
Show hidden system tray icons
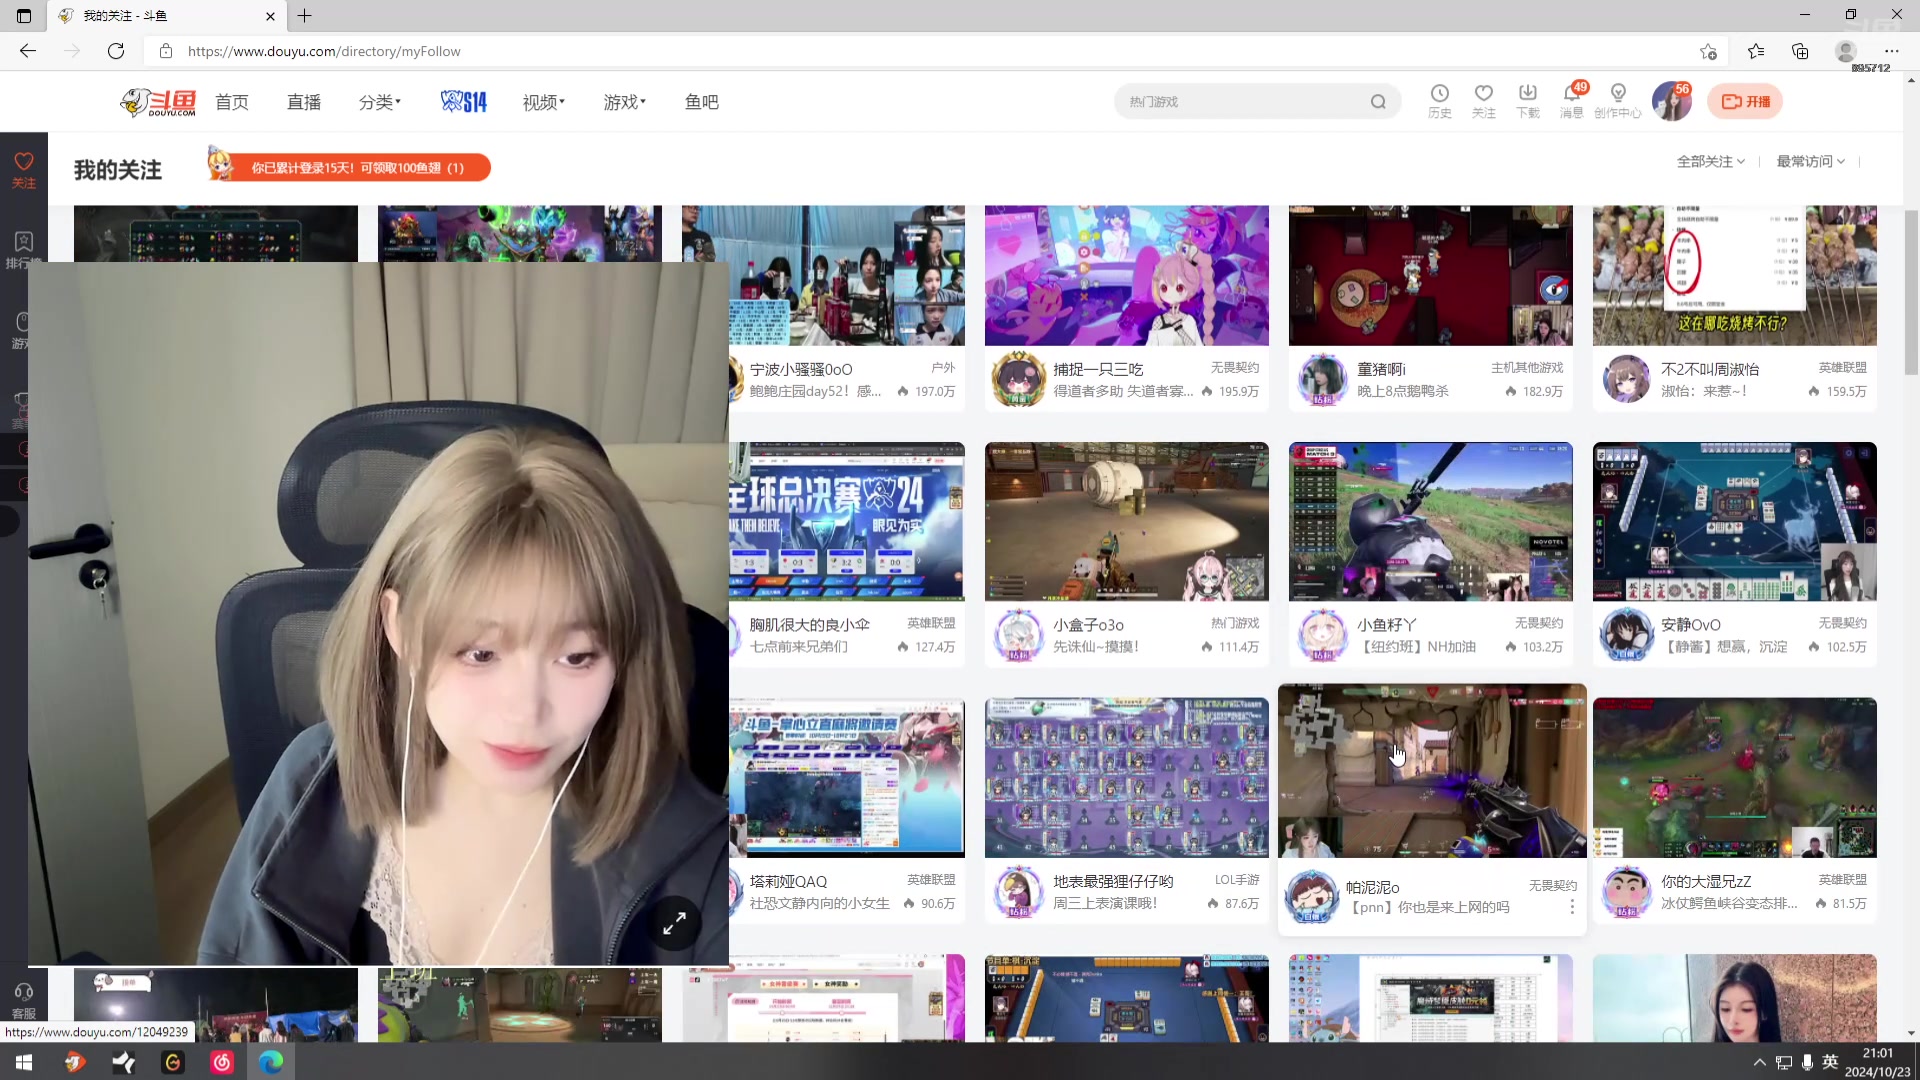click(x=1759, y=1062)
